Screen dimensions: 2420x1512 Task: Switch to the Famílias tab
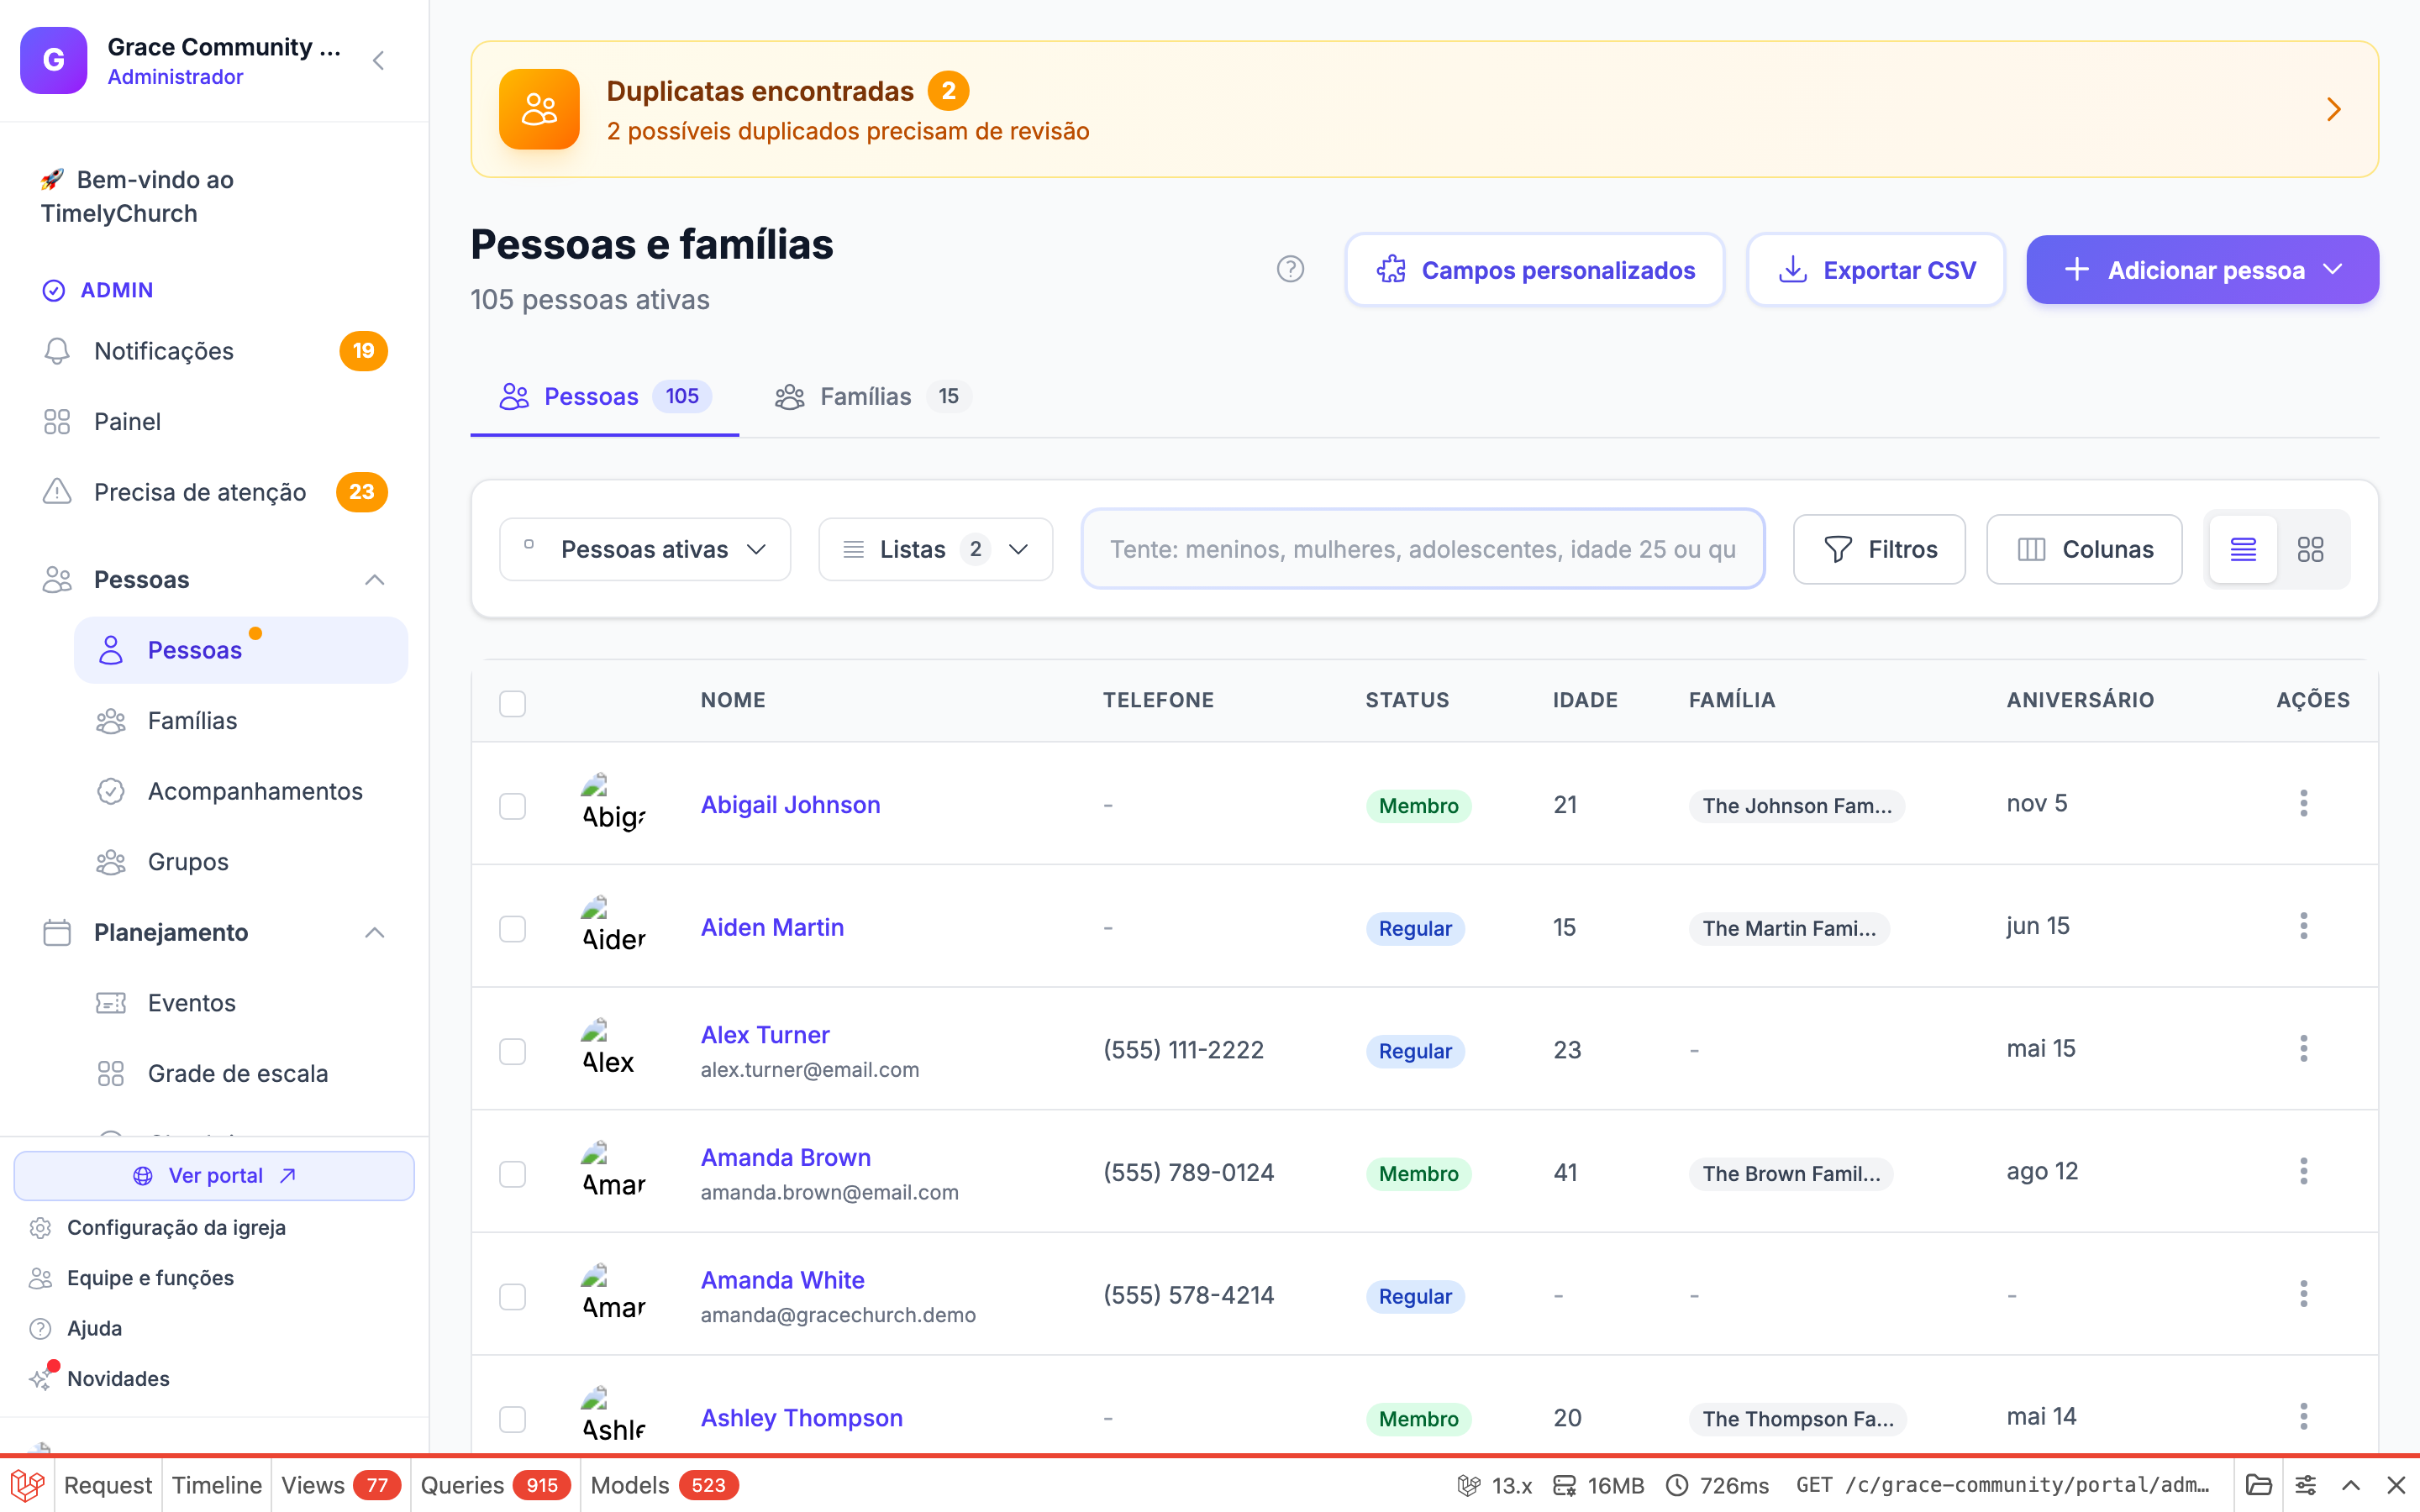(871, 397)
